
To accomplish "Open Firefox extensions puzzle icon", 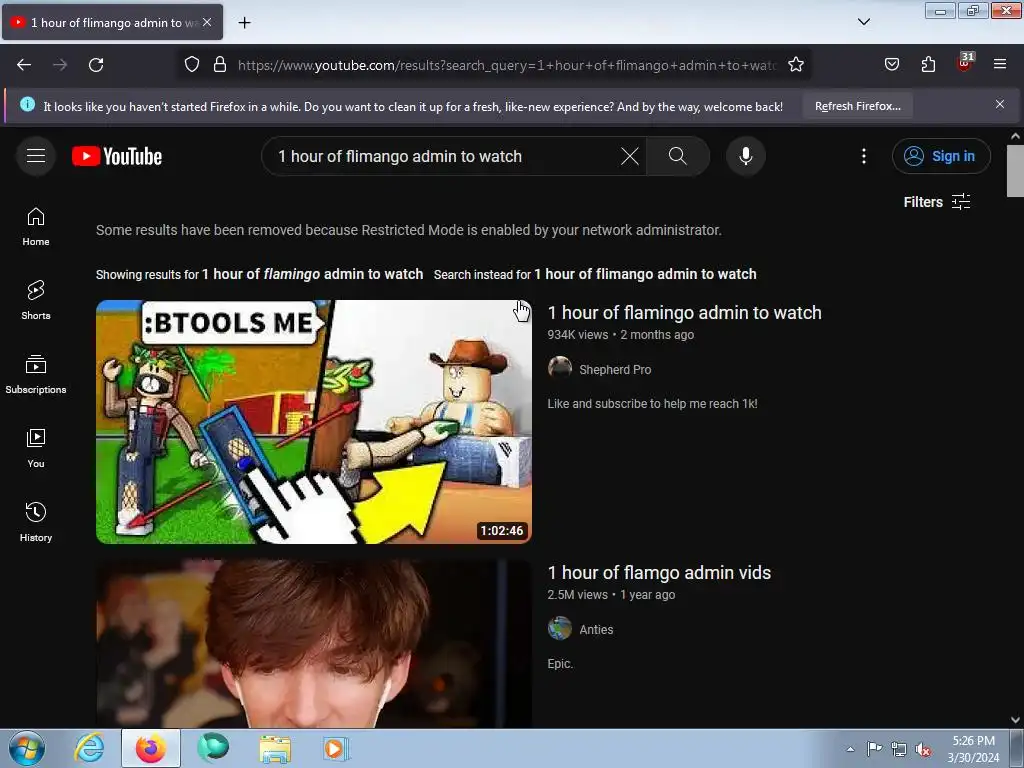I will pyautogui.click(x=928, y=65).
